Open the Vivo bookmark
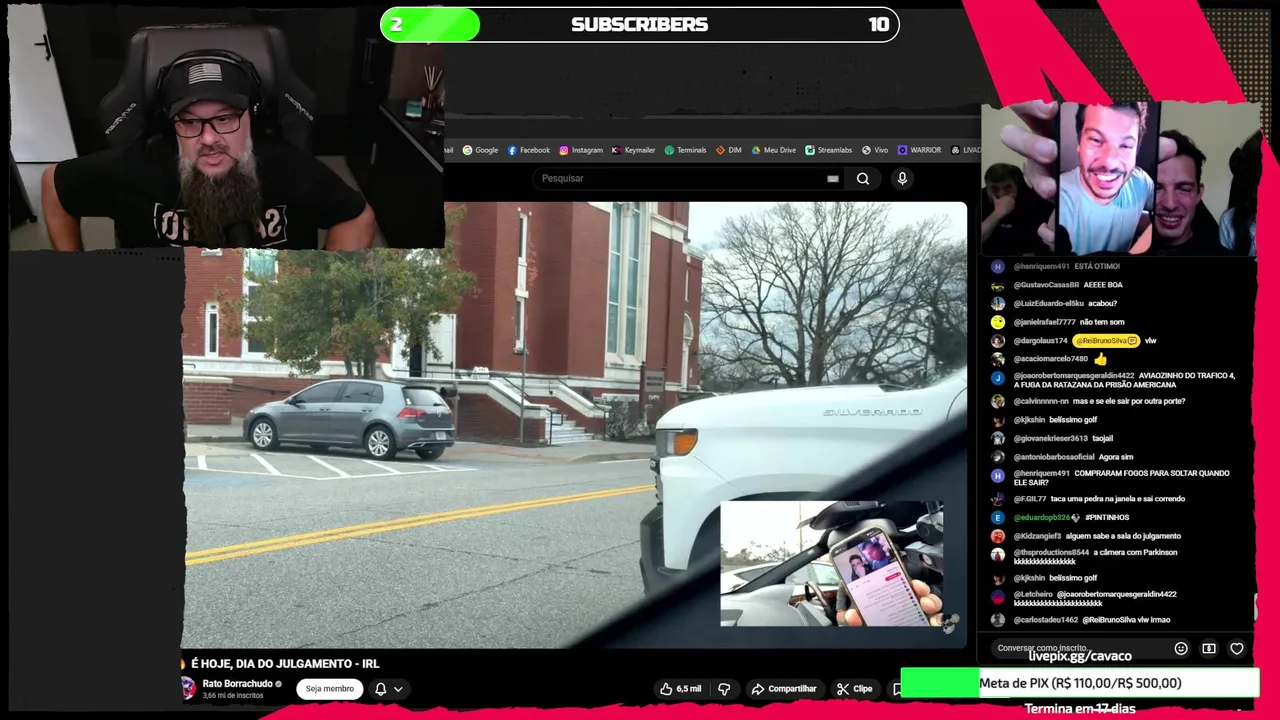 click(875, 150)
